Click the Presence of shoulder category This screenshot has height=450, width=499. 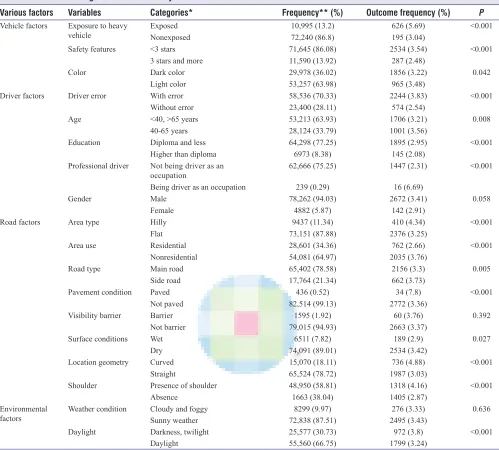183,386
